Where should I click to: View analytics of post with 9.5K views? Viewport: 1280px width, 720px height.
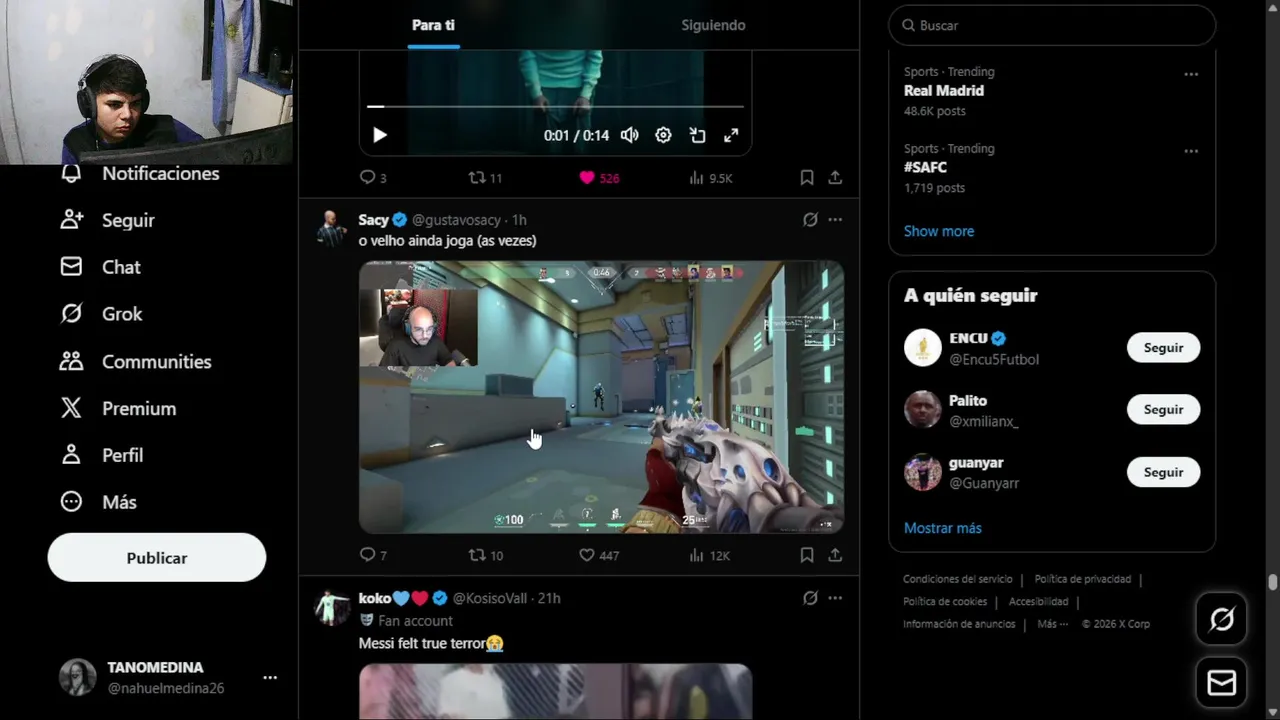pyautogui.click(x=710, y=177)
